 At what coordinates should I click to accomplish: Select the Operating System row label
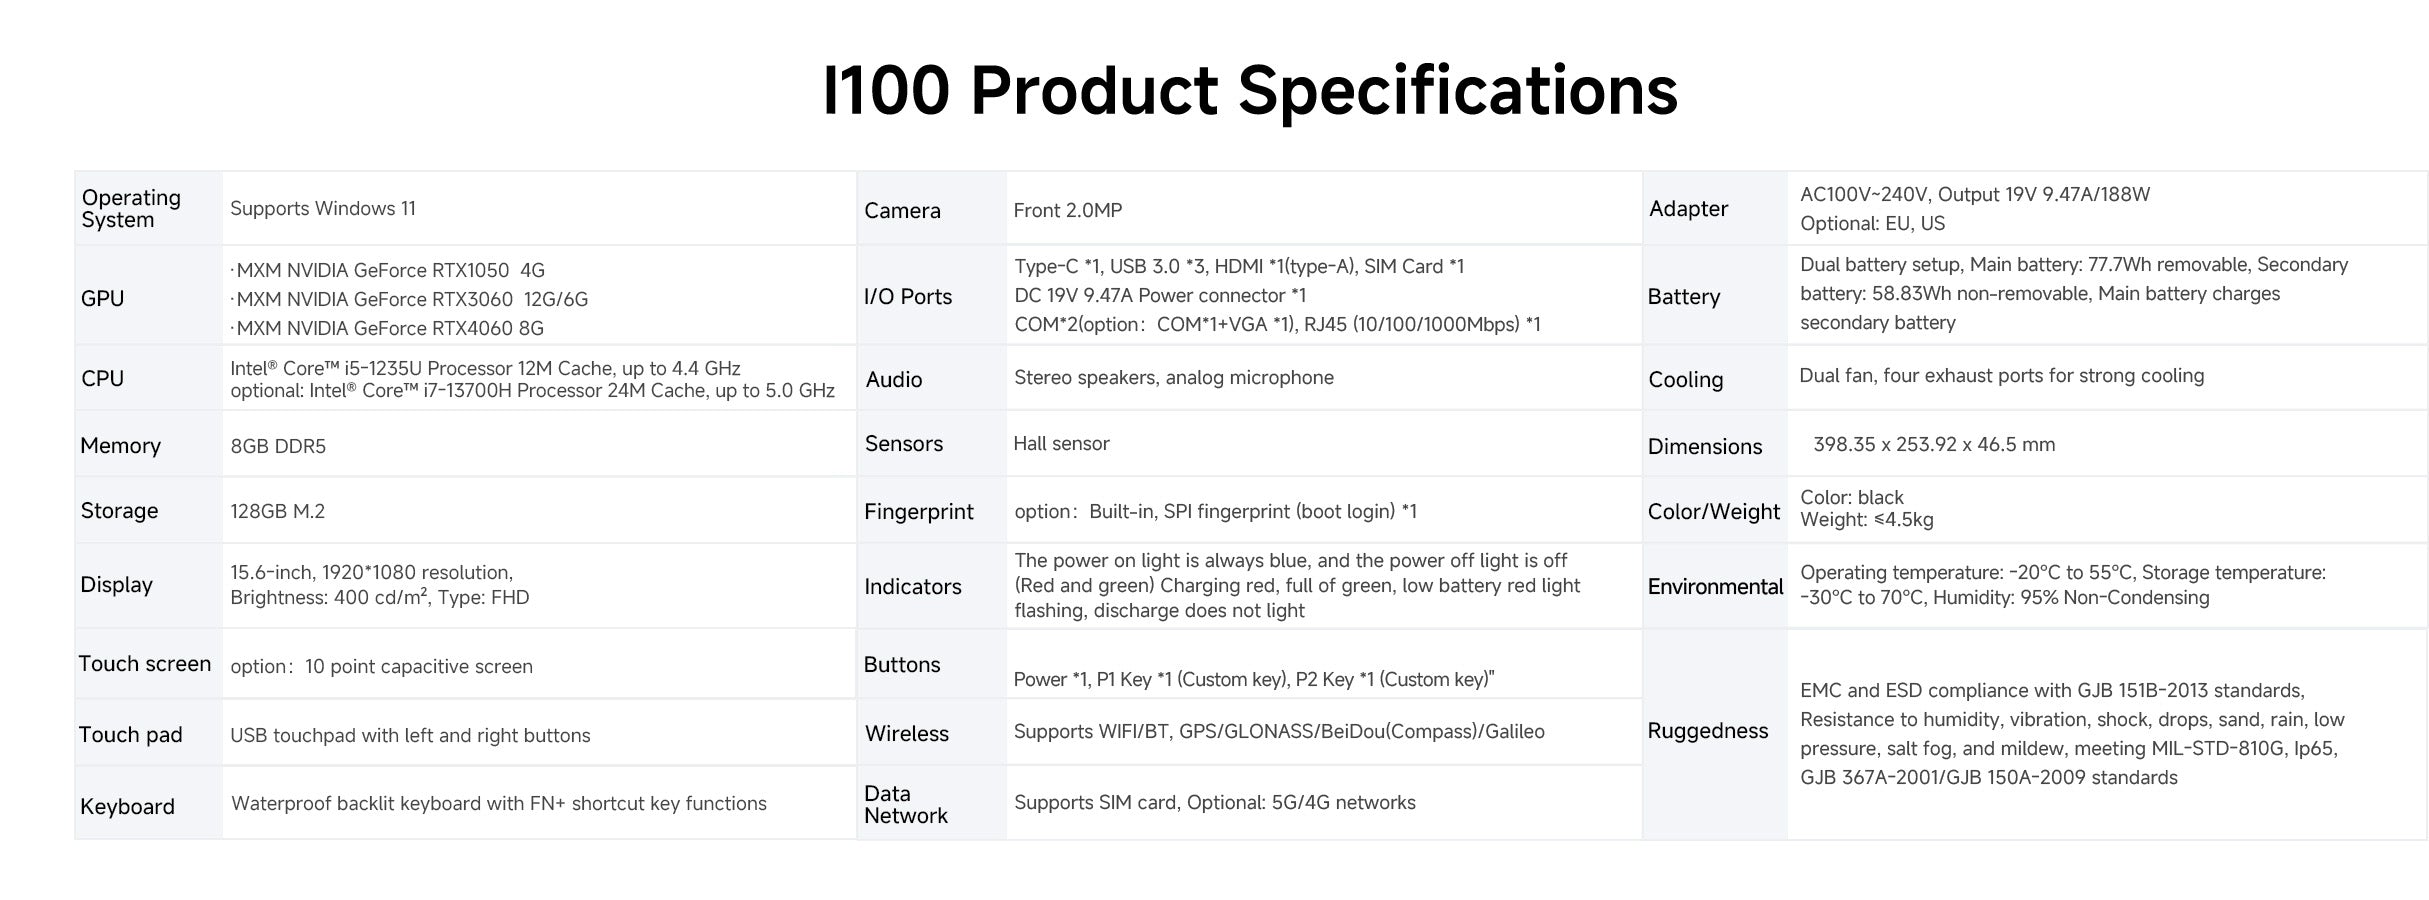[x=131, y=209]
